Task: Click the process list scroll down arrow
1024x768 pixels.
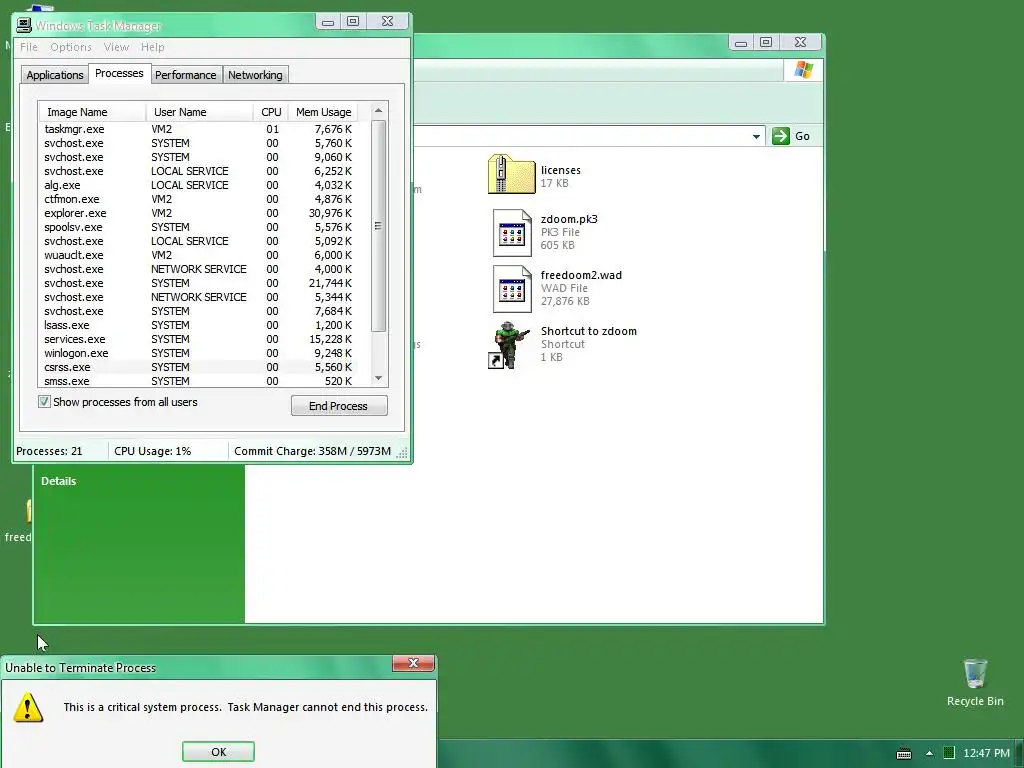Action: (x=378, y=378)
